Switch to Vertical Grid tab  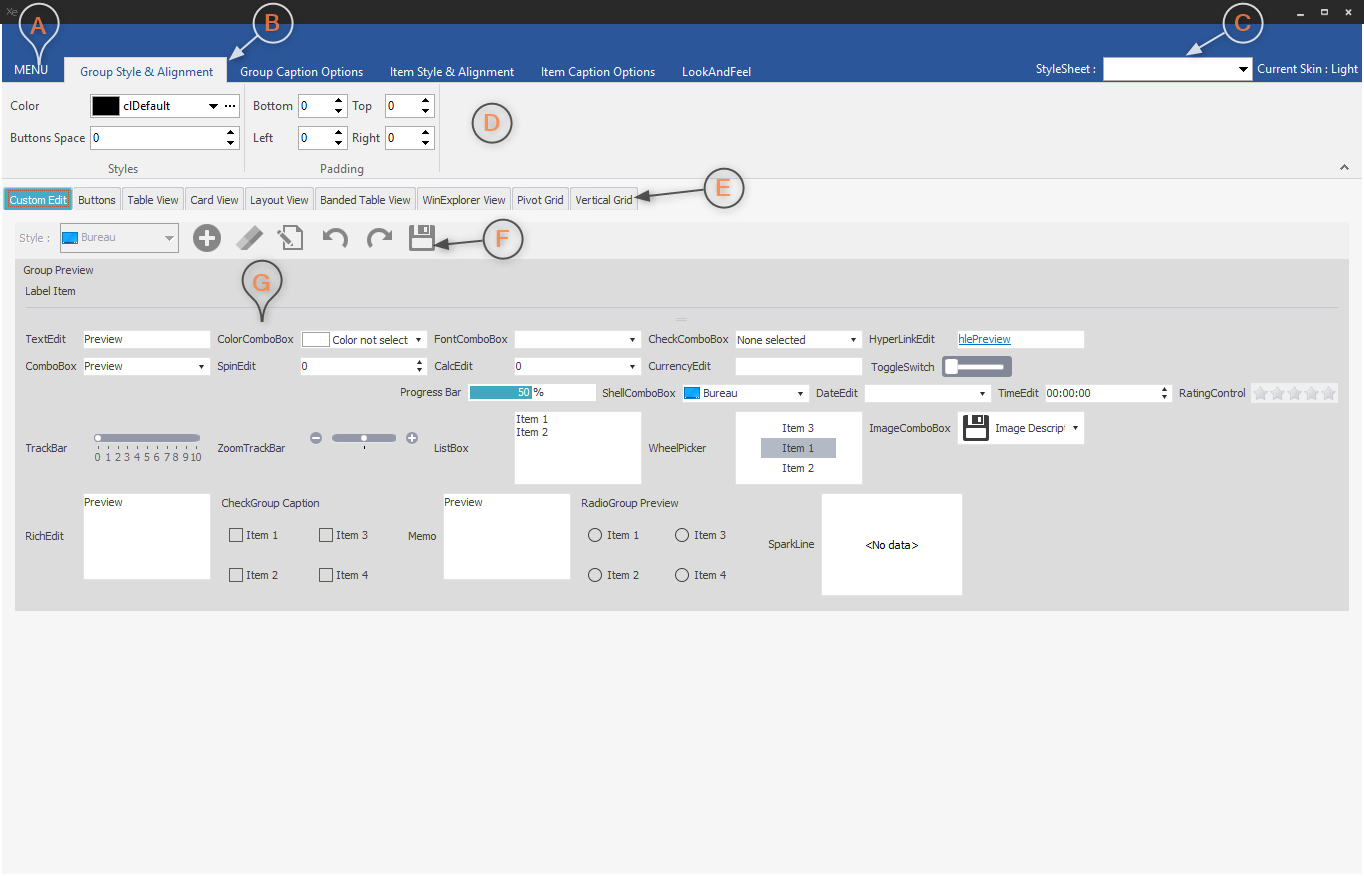point(604,200)
